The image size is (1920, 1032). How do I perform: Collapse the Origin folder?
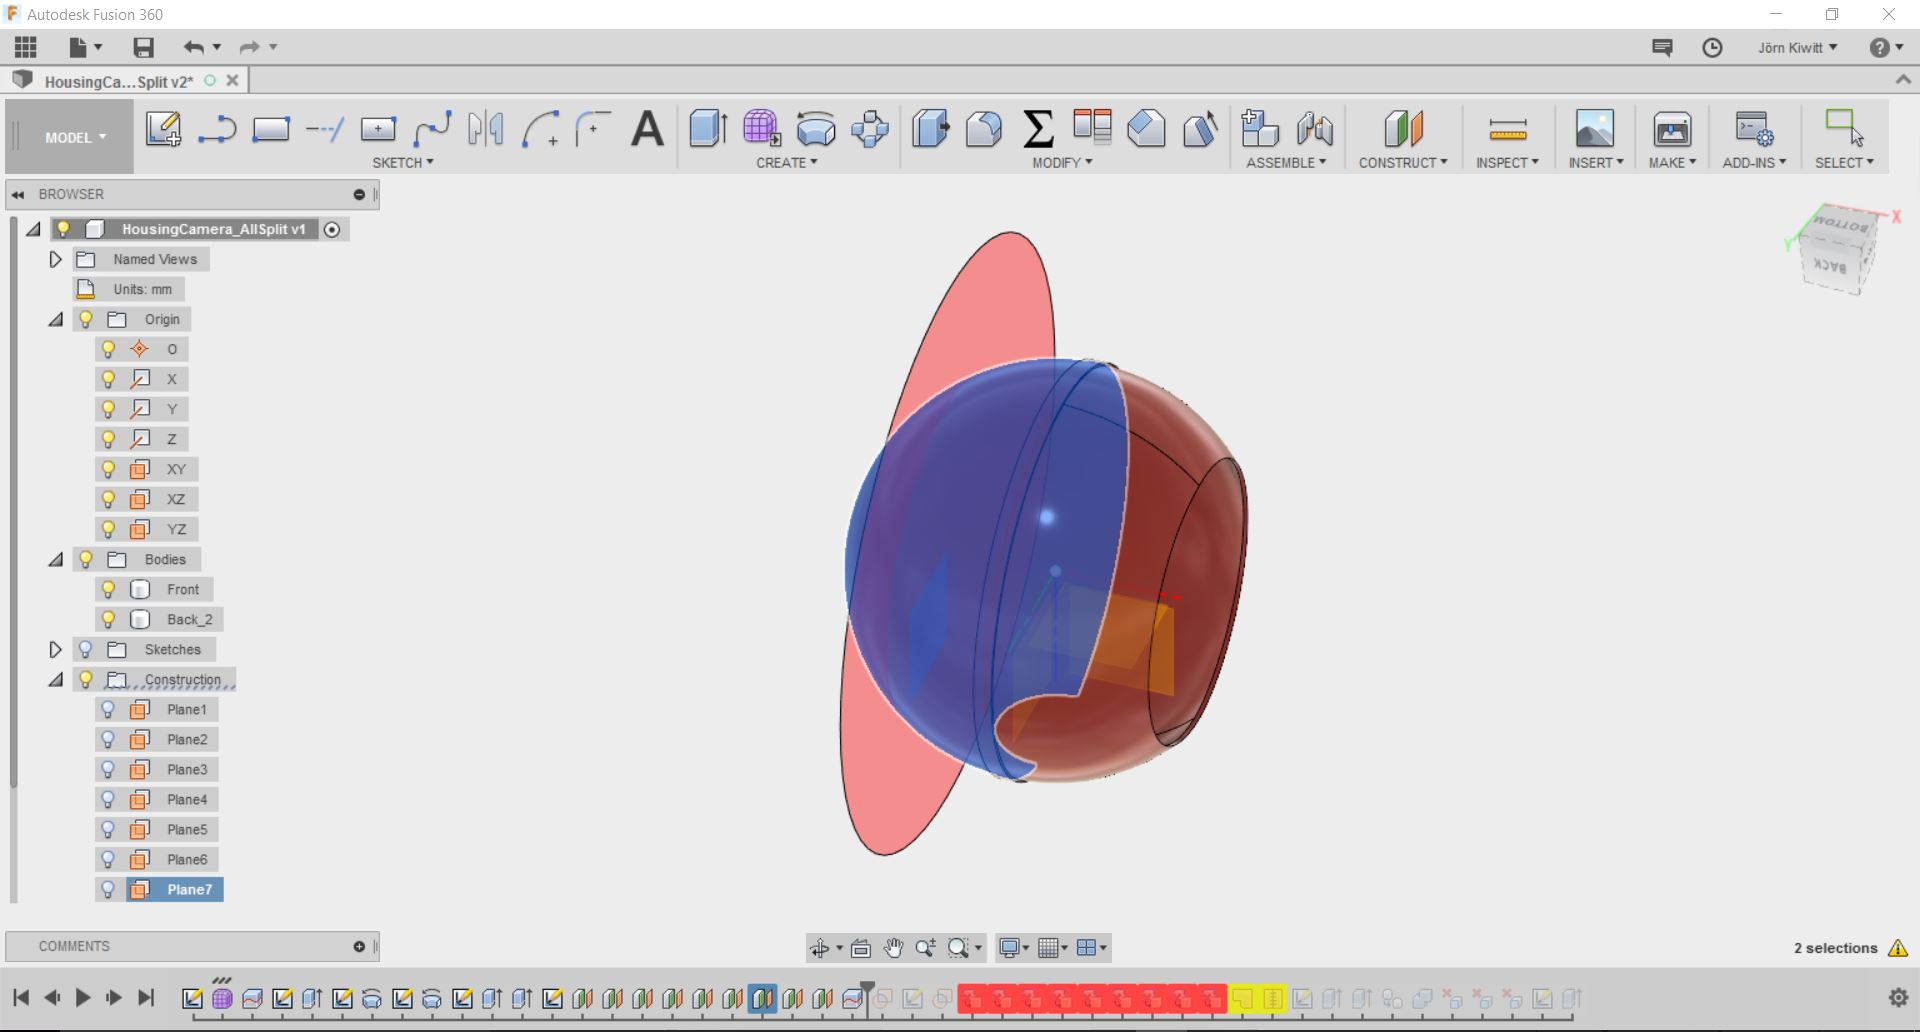click(x=56, y=319)
